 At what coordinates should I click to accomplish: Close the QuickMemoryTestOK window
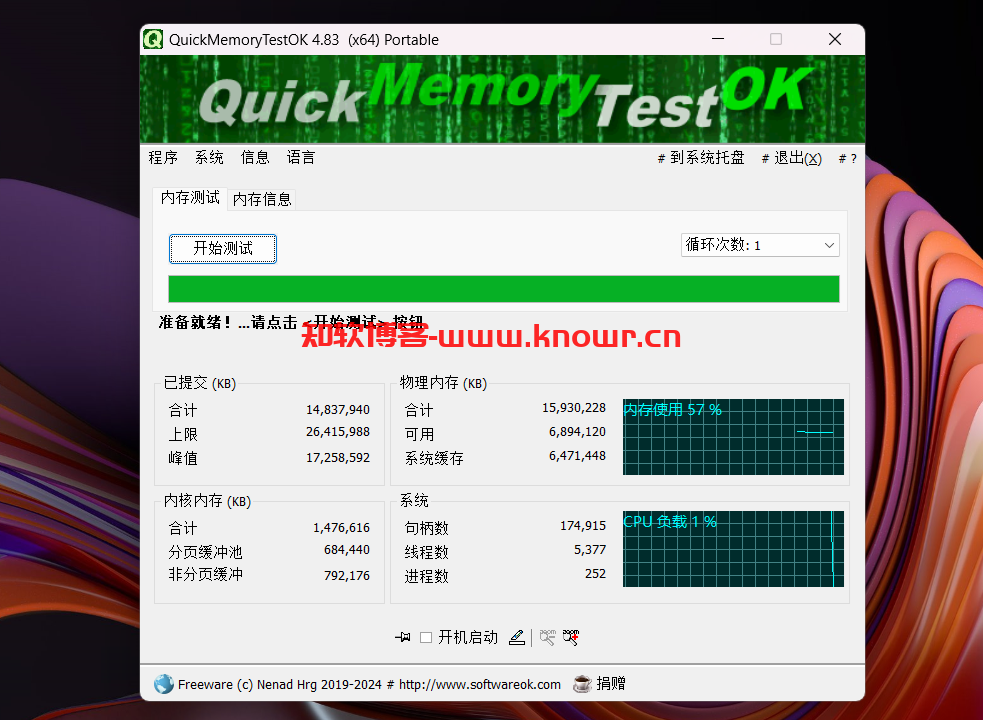pos(834,39)
